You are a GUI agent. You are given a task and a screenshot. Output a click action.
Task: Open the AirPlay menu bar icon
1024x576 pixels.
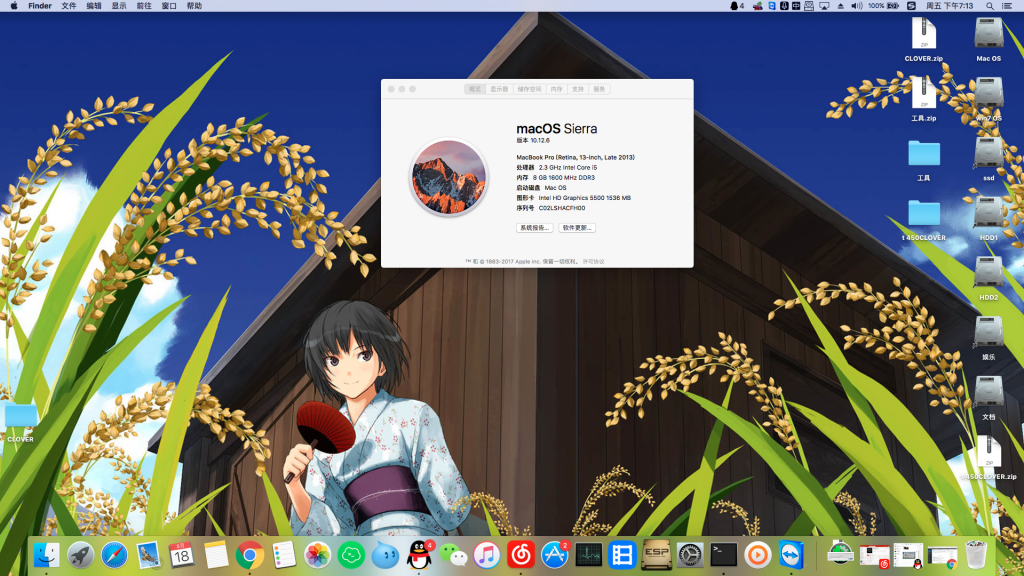(824, 6)
